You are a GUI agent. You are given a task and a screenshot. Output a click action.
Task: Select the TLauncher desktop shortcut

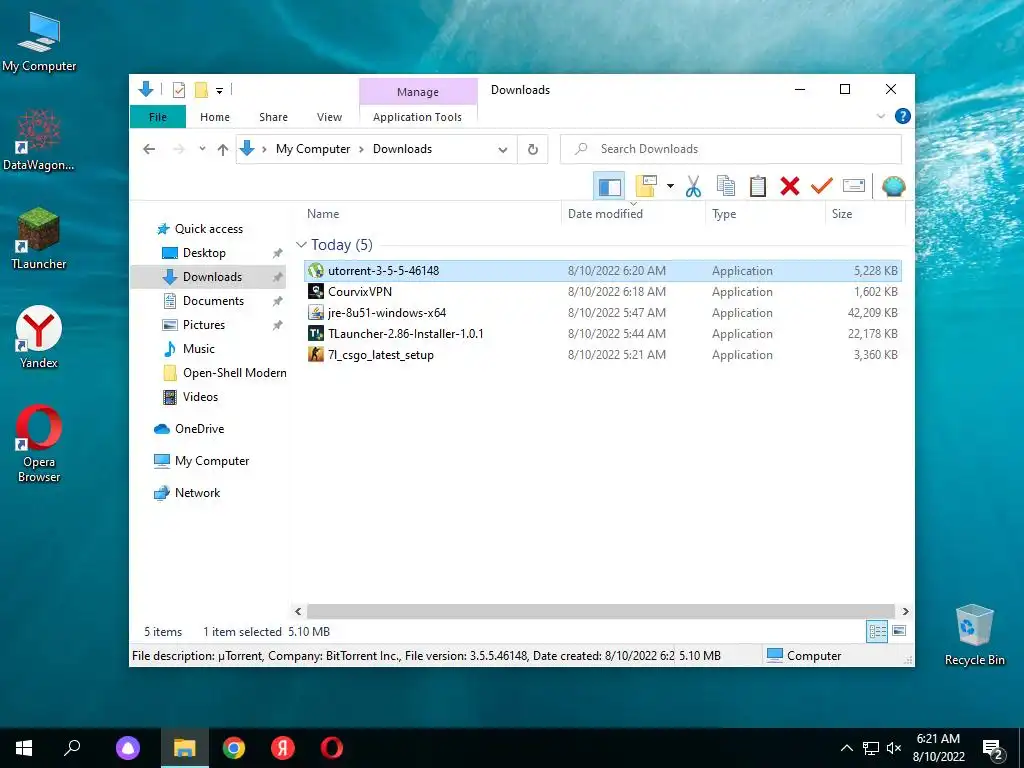tap(39, 238)
